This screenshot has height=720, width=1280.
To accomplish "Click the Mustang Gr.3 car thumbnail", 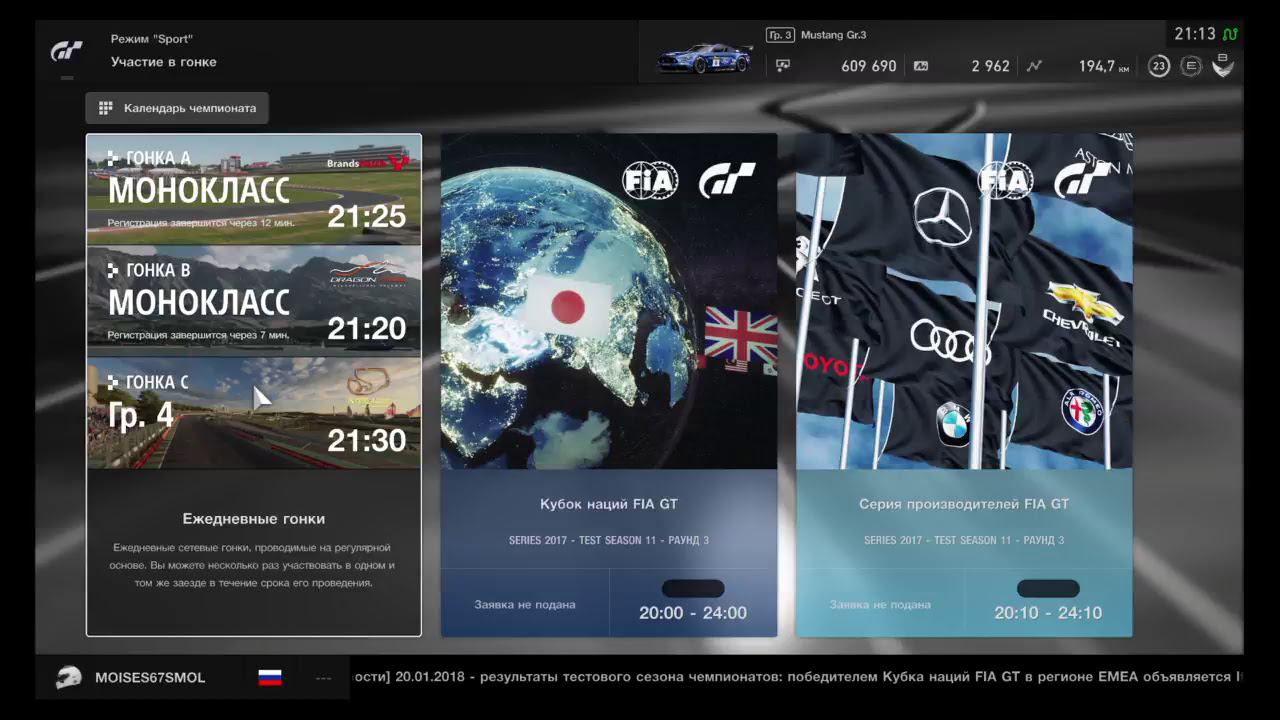I will coord(705,58).
